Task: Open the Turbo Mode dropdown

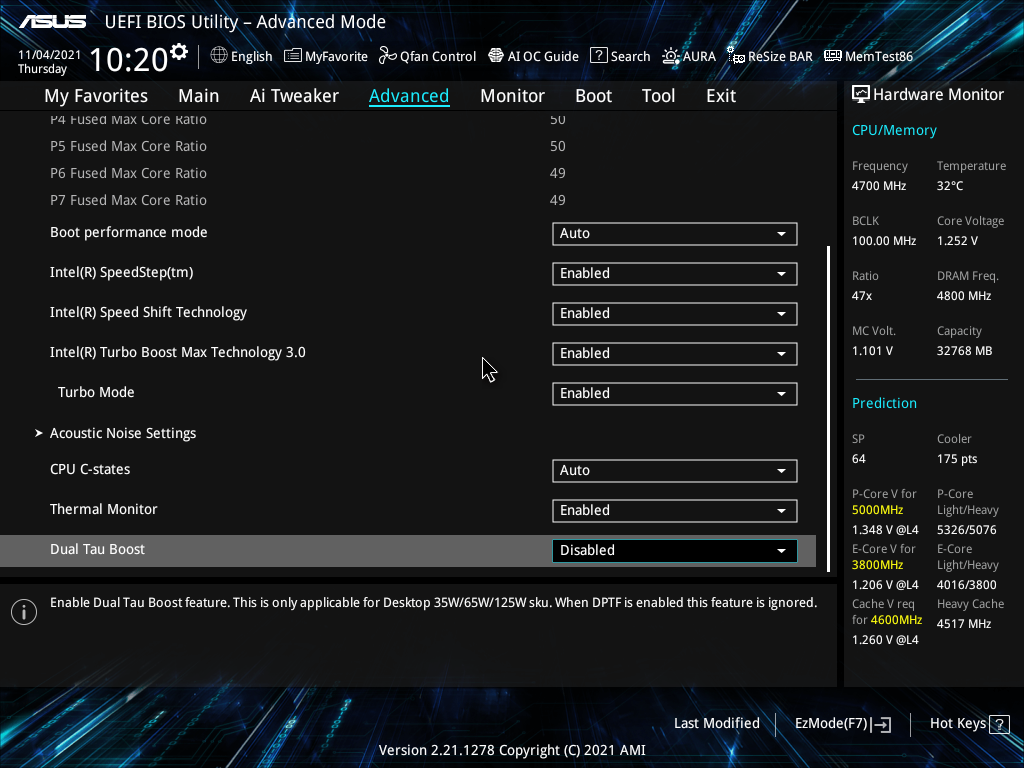Action: [x=675, y=393]
